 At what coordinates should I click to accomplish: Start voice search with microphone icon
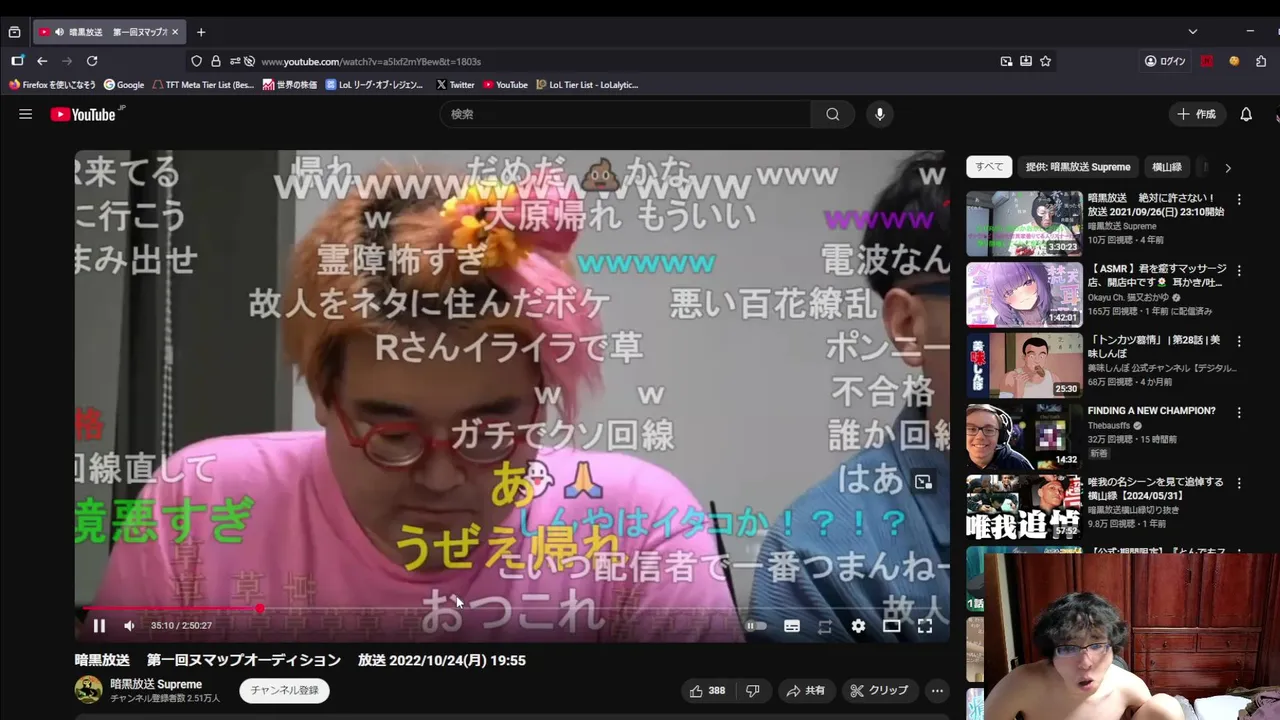pyautogui.click(x=880, y=114)
